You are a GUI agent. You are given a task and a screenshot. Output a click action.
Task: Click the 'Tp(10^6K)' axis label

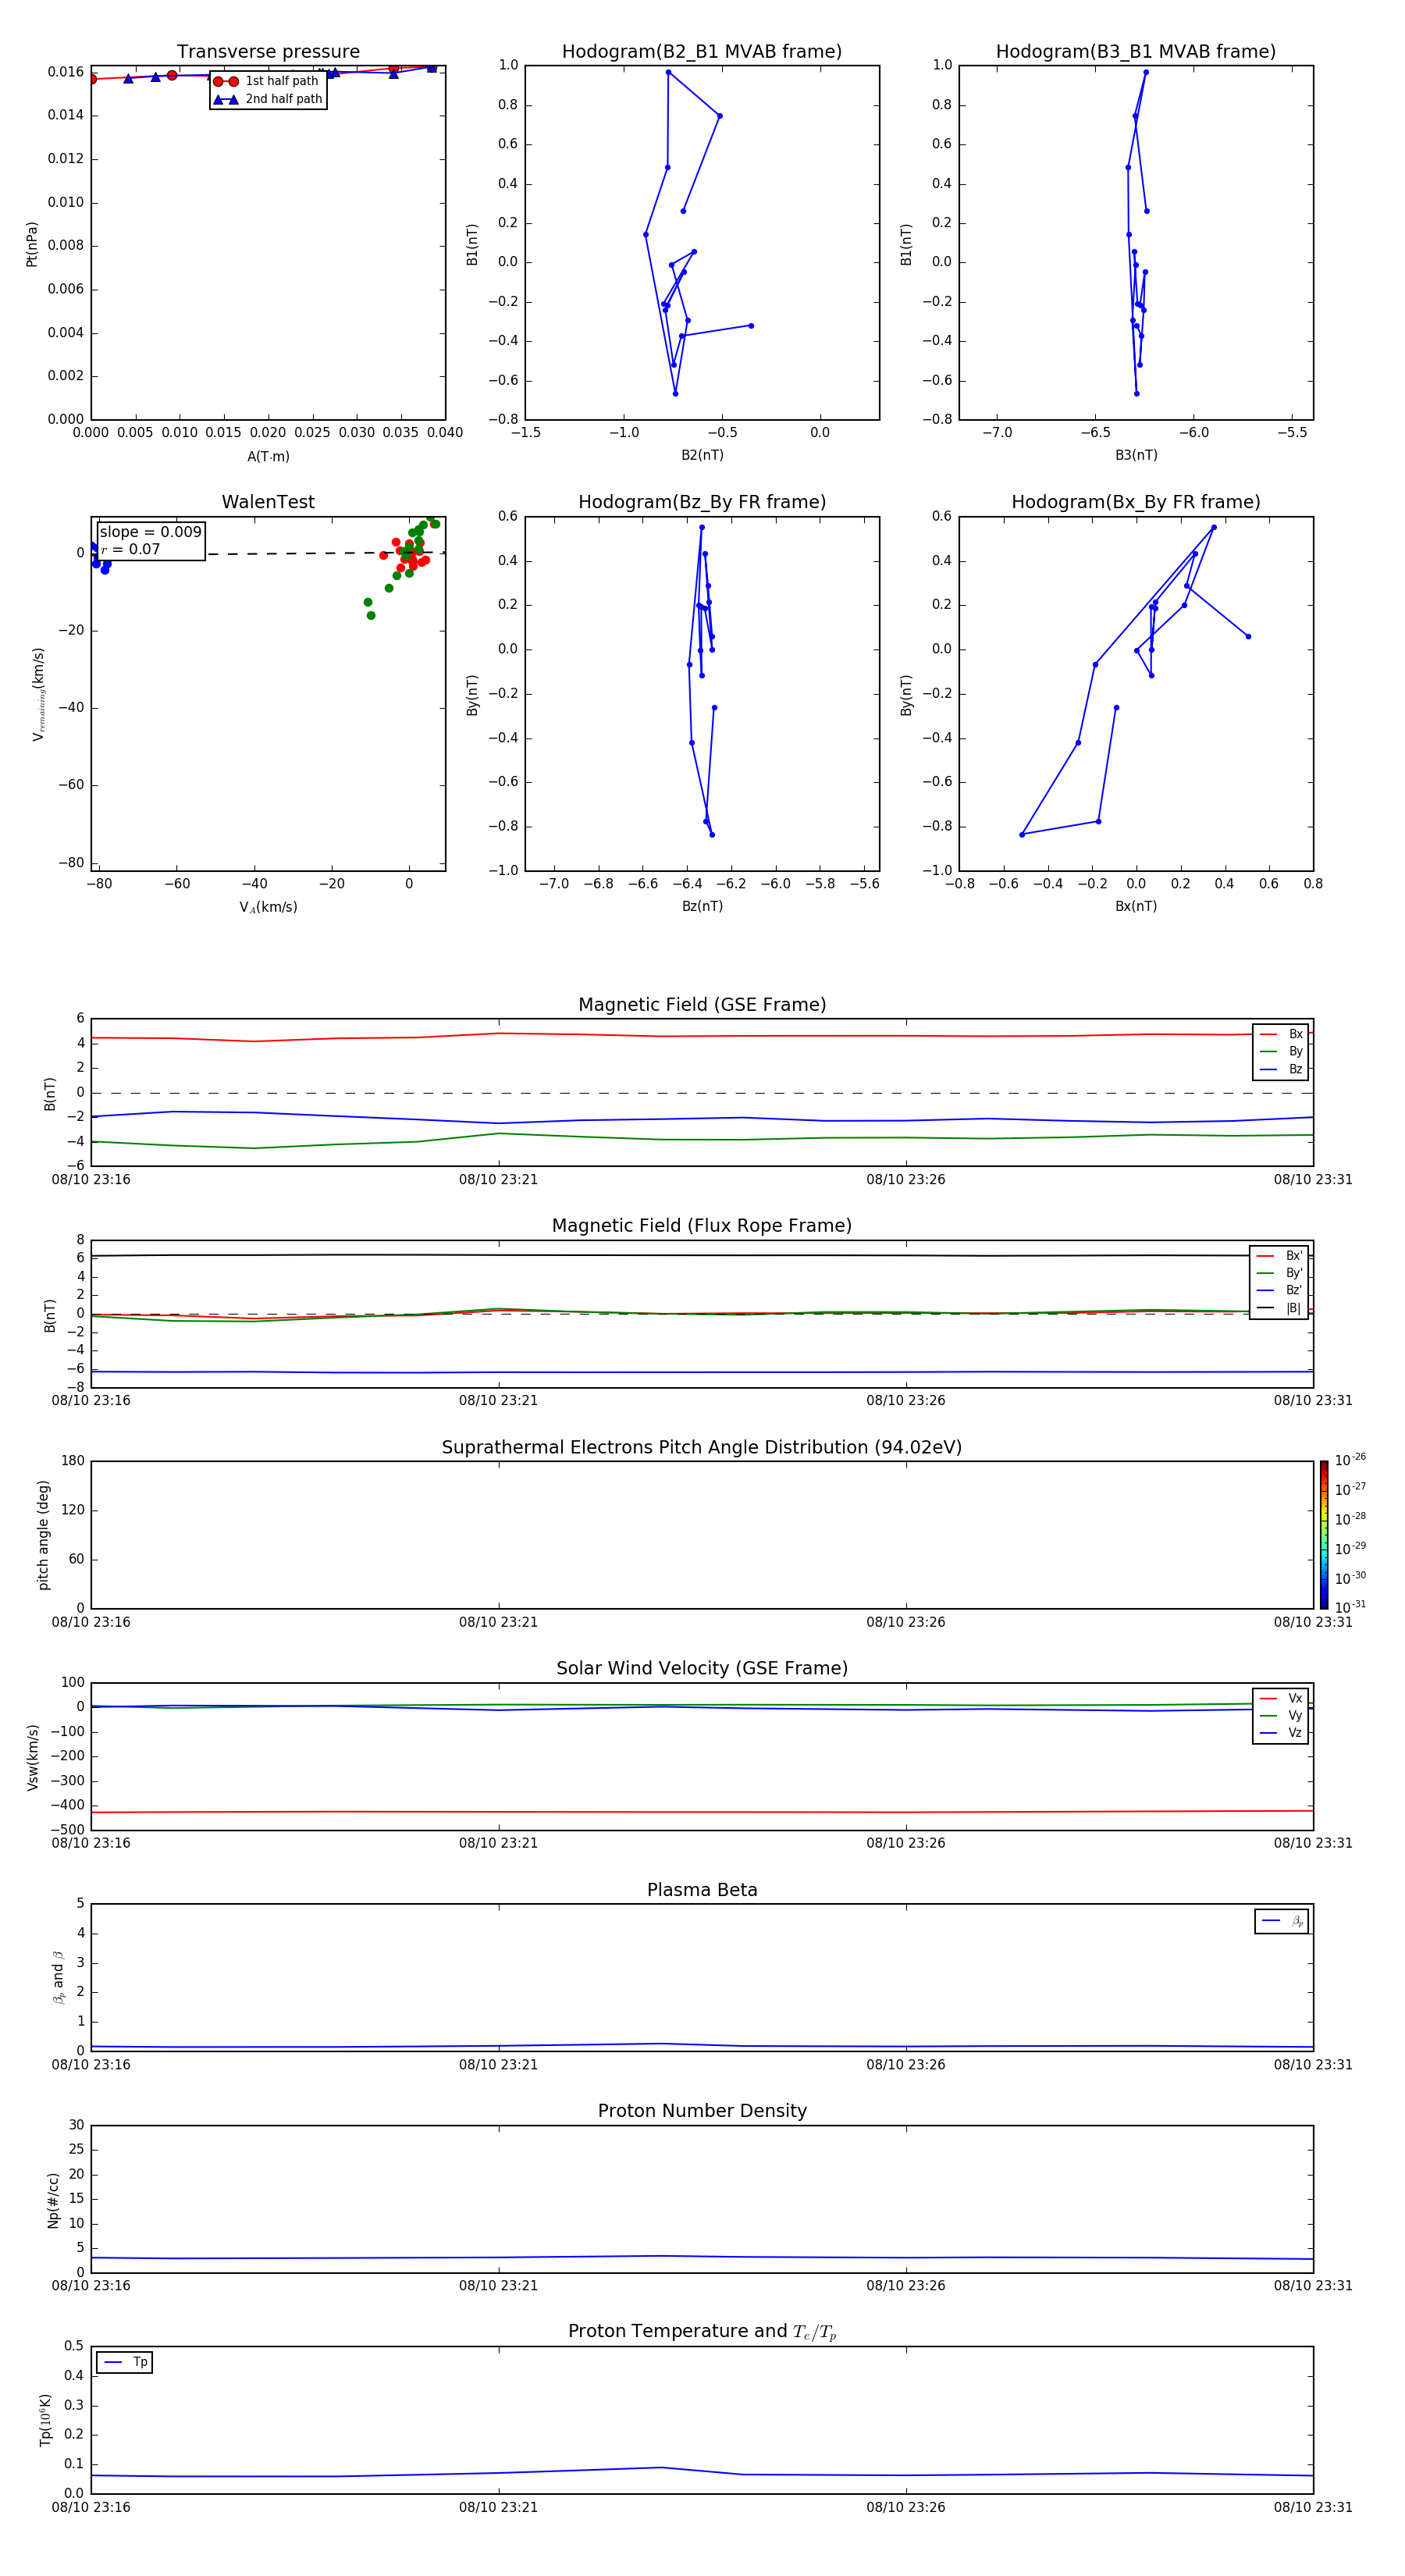45,2420
